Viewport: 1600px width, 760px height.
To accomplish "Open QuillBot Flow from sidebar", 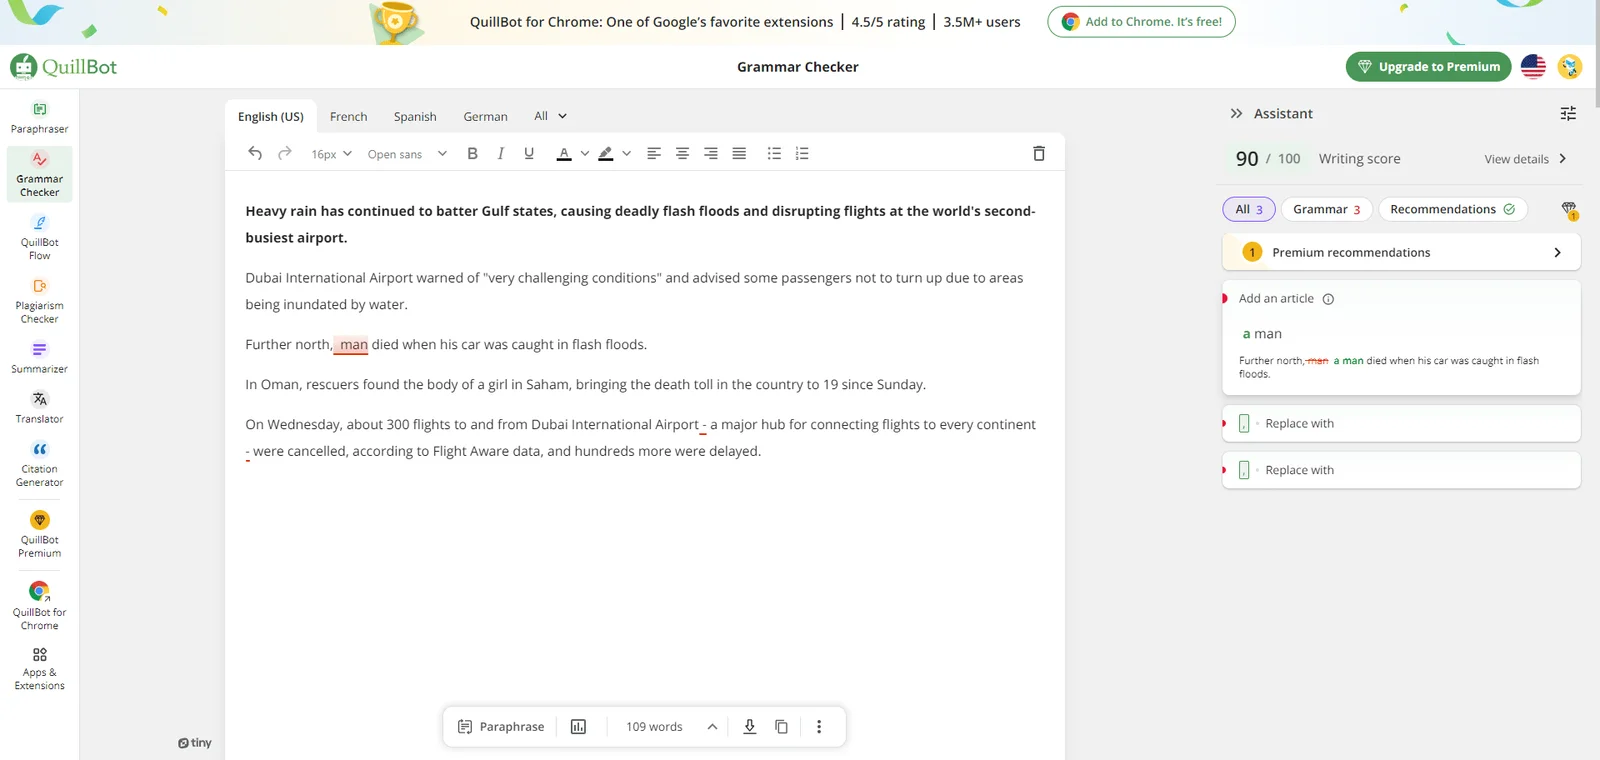I will (x=40, y=237).
